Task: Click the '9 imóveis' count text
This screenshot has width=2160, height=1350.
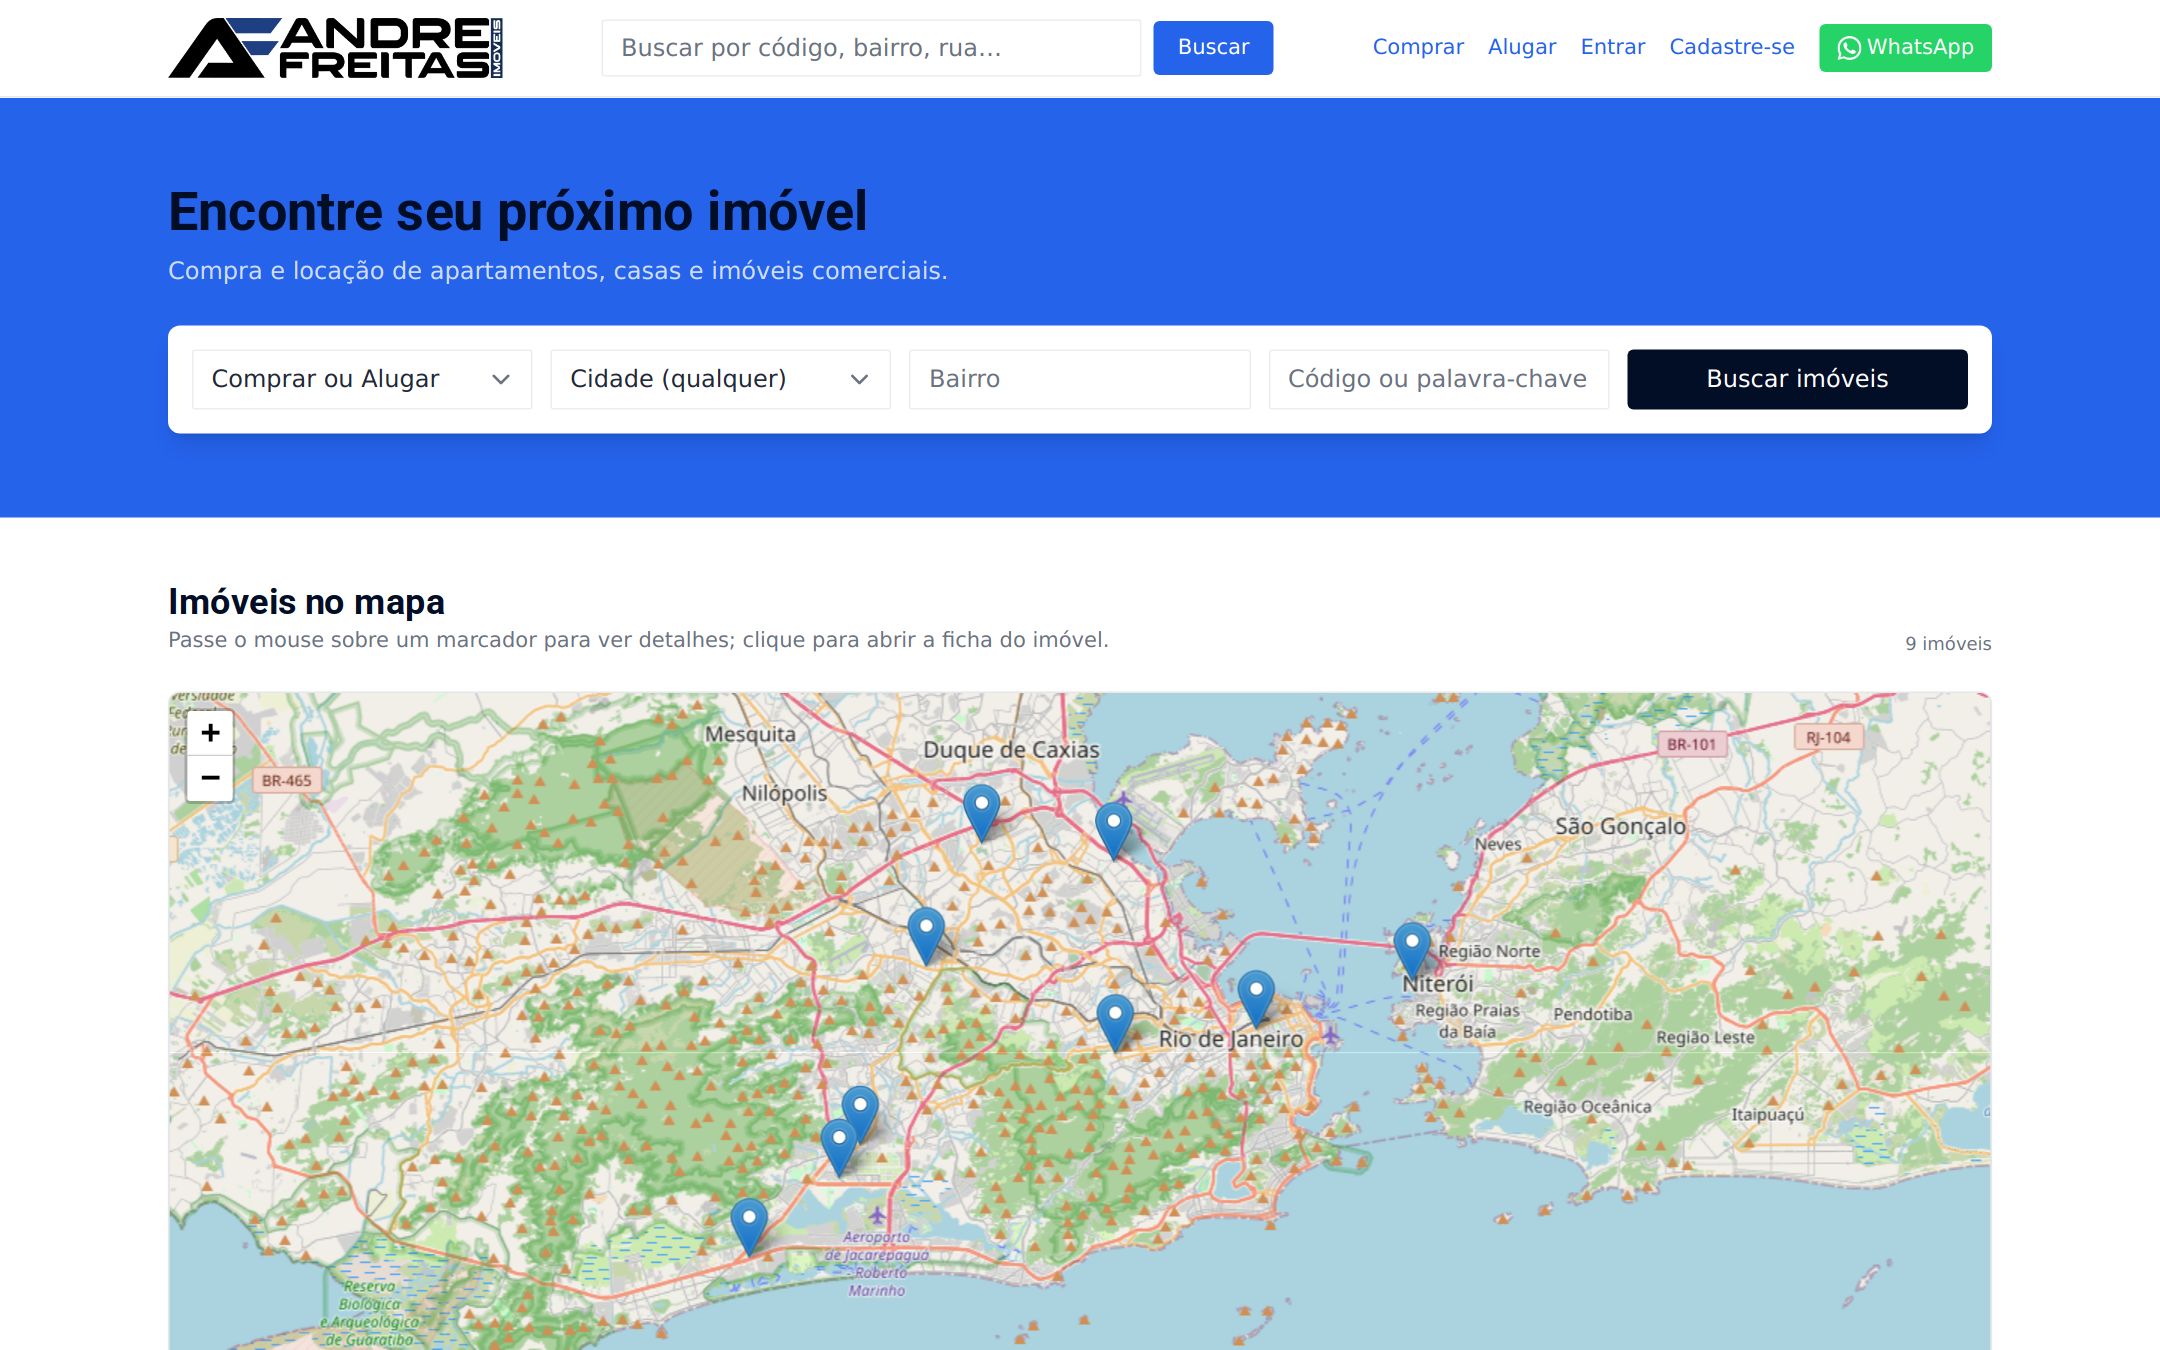Action: [1948, 644]
